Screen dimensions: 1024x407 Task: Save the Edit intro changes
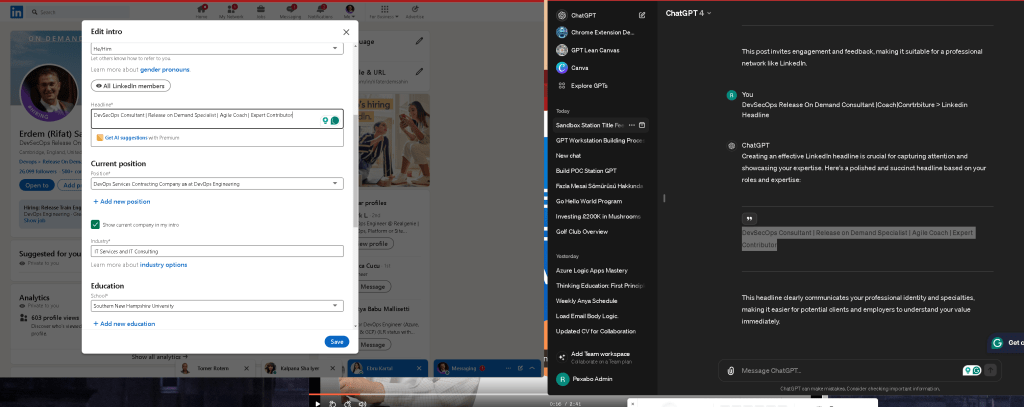(337, 342)
